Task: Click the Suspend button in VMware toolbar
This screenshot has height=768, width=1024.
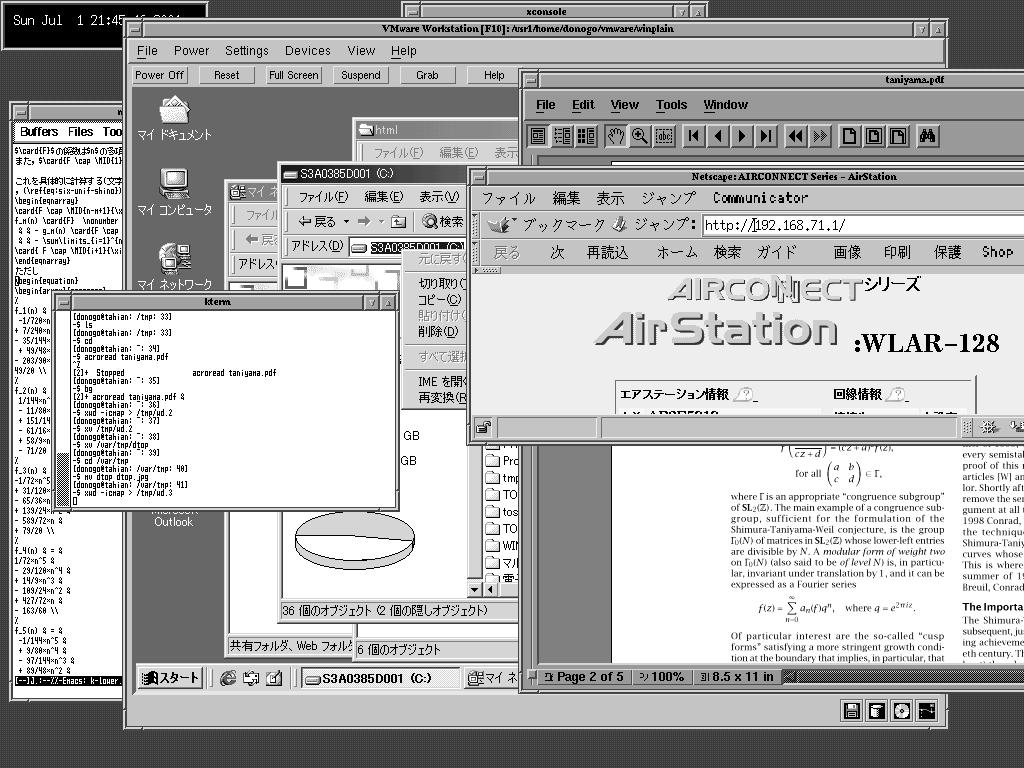Action: pos(361,75)
